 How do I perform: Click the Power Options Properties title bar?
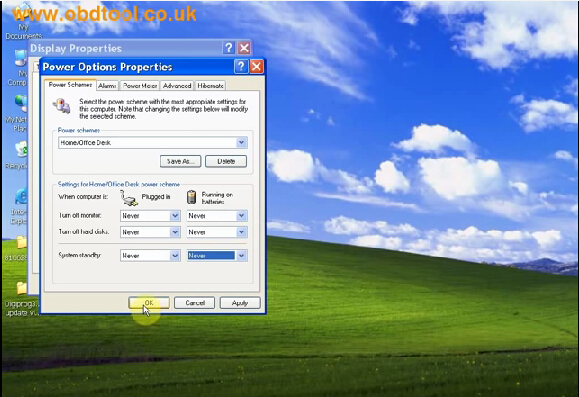coord(137,67)
